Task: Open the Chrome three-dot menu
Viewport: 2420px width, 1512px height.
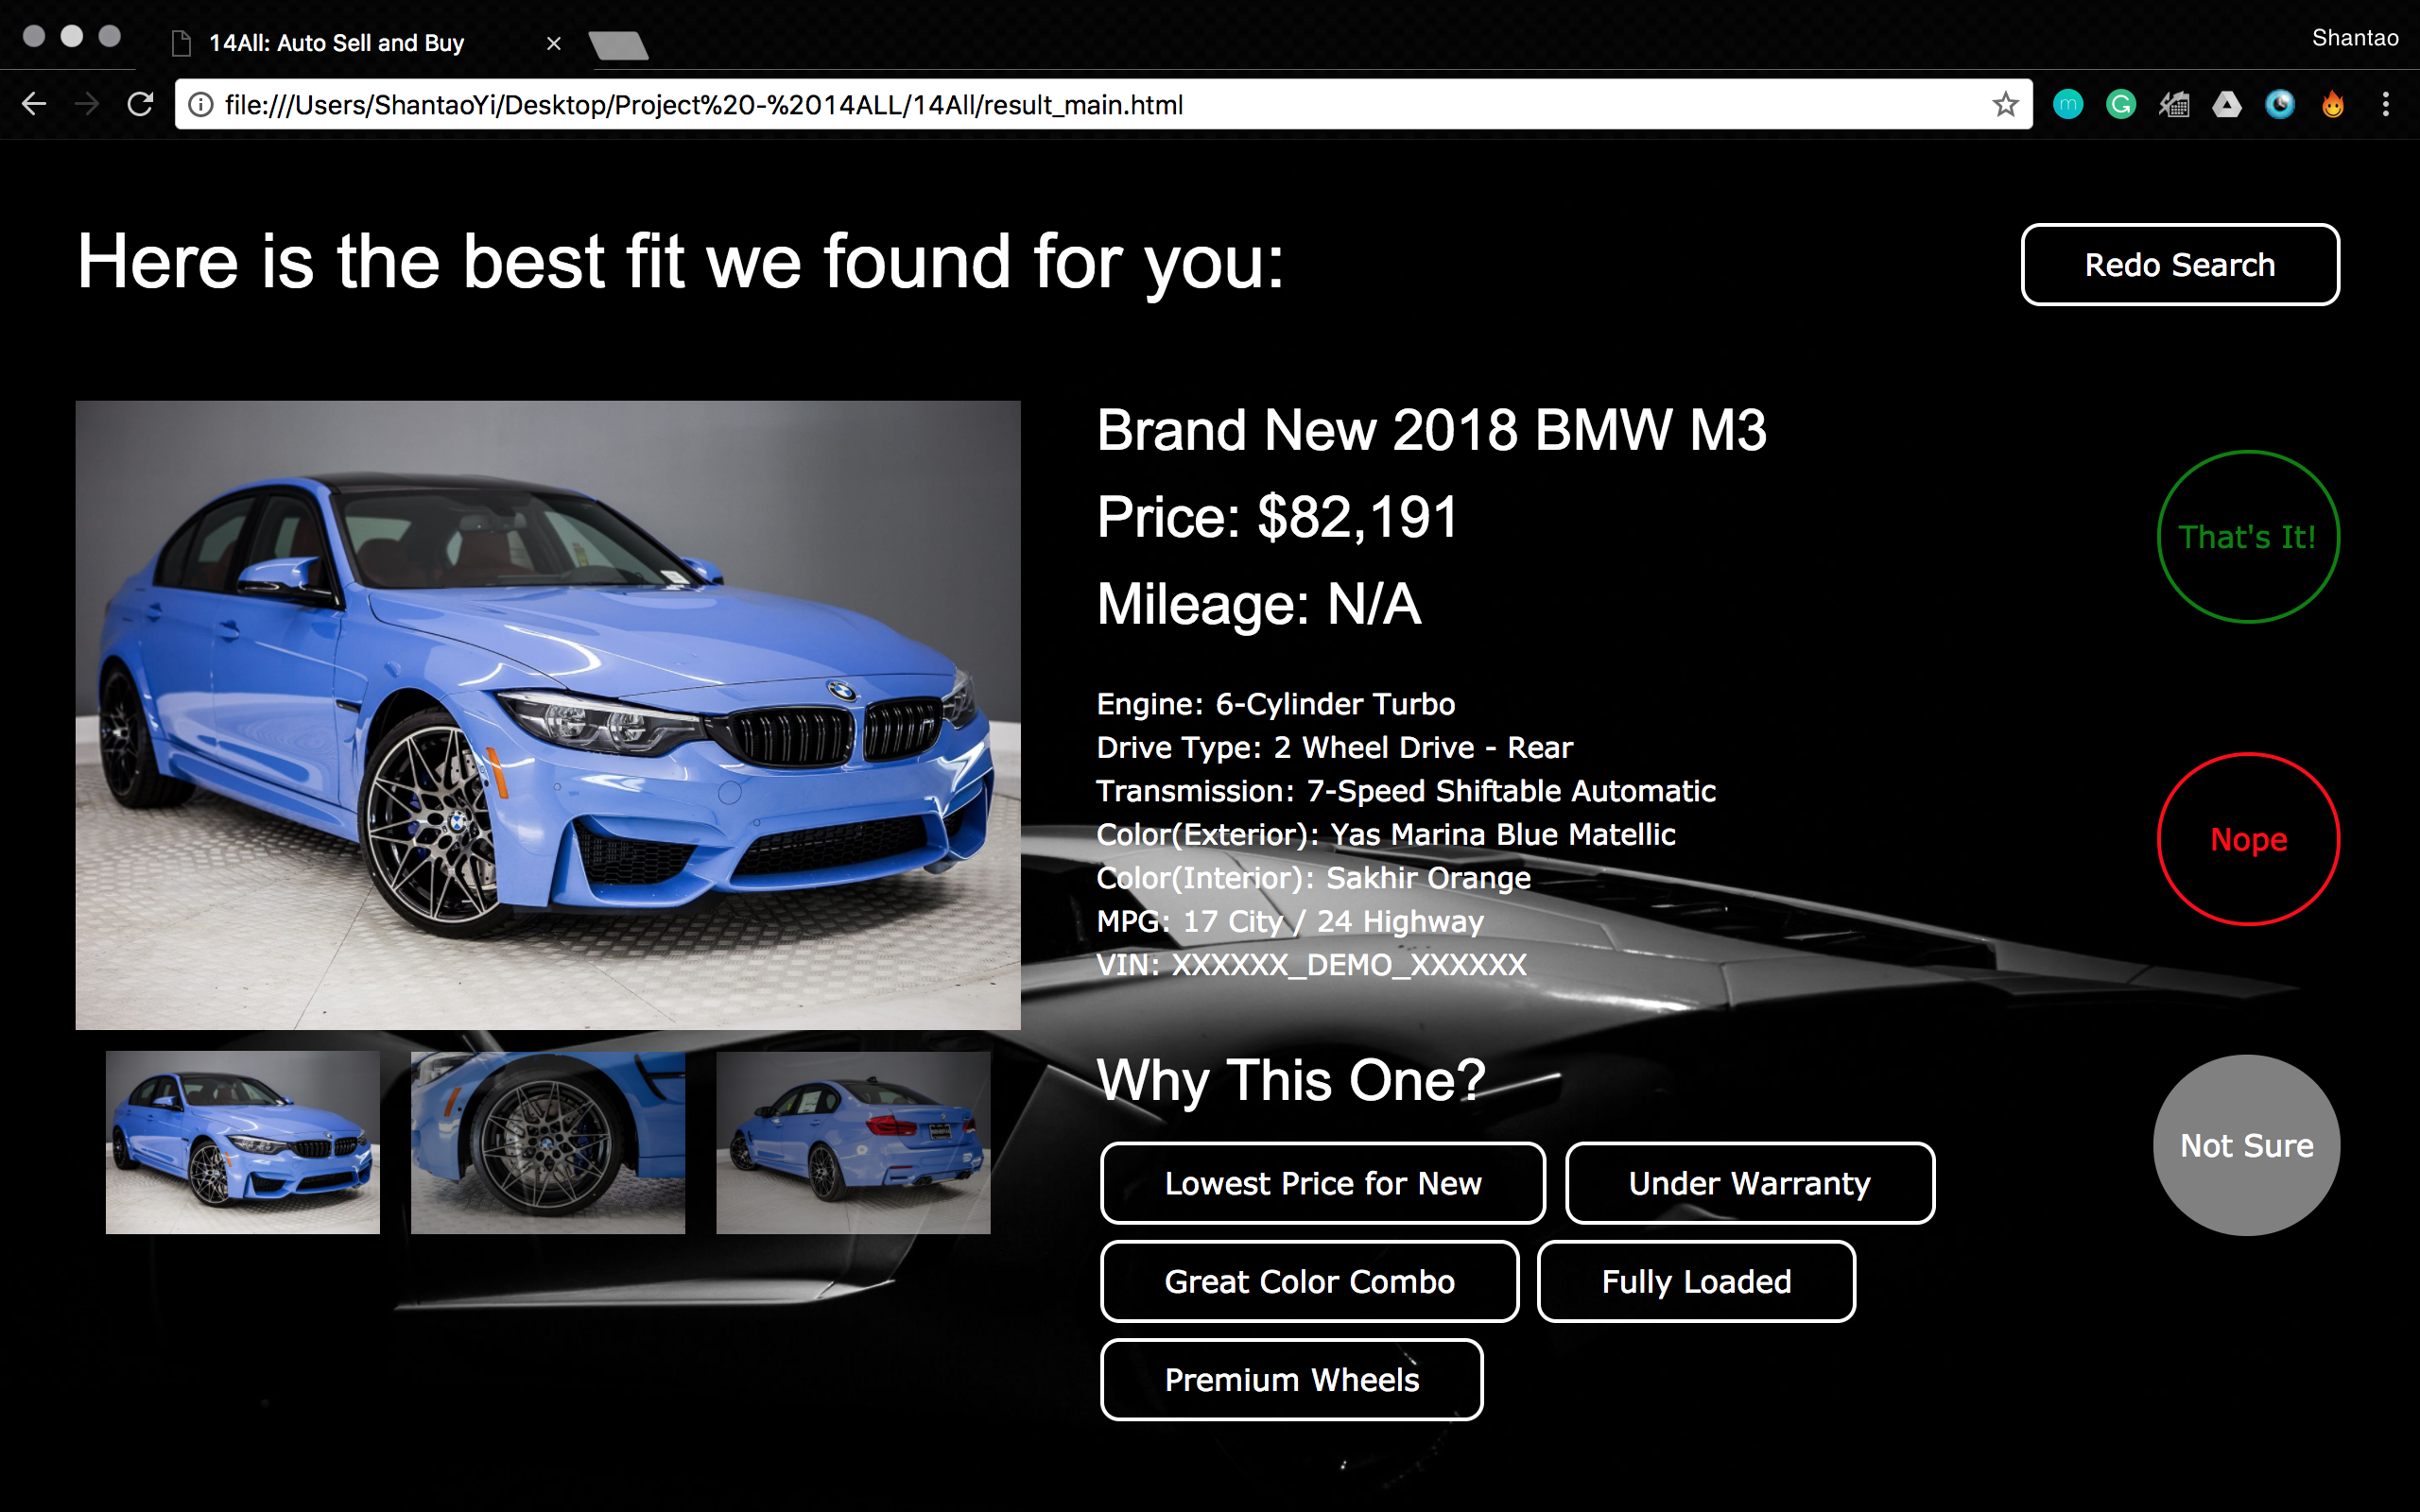Action: (2385, 104)
